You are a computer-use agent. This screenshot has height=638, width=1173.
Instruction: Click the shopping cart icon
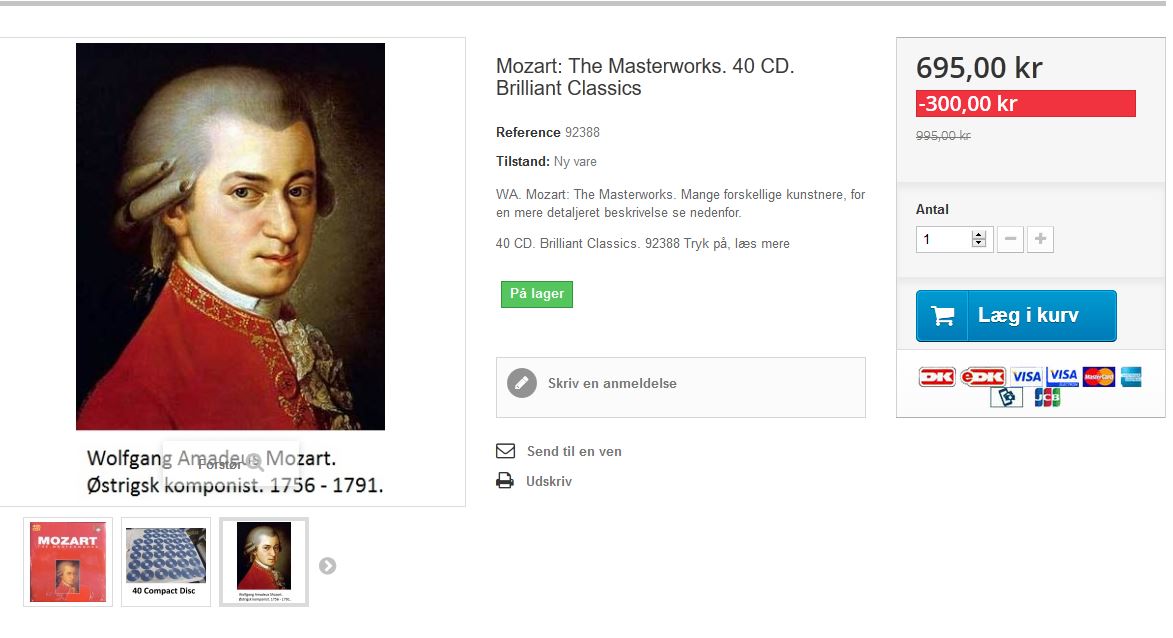pyautogui.click(x=943, y=316)
